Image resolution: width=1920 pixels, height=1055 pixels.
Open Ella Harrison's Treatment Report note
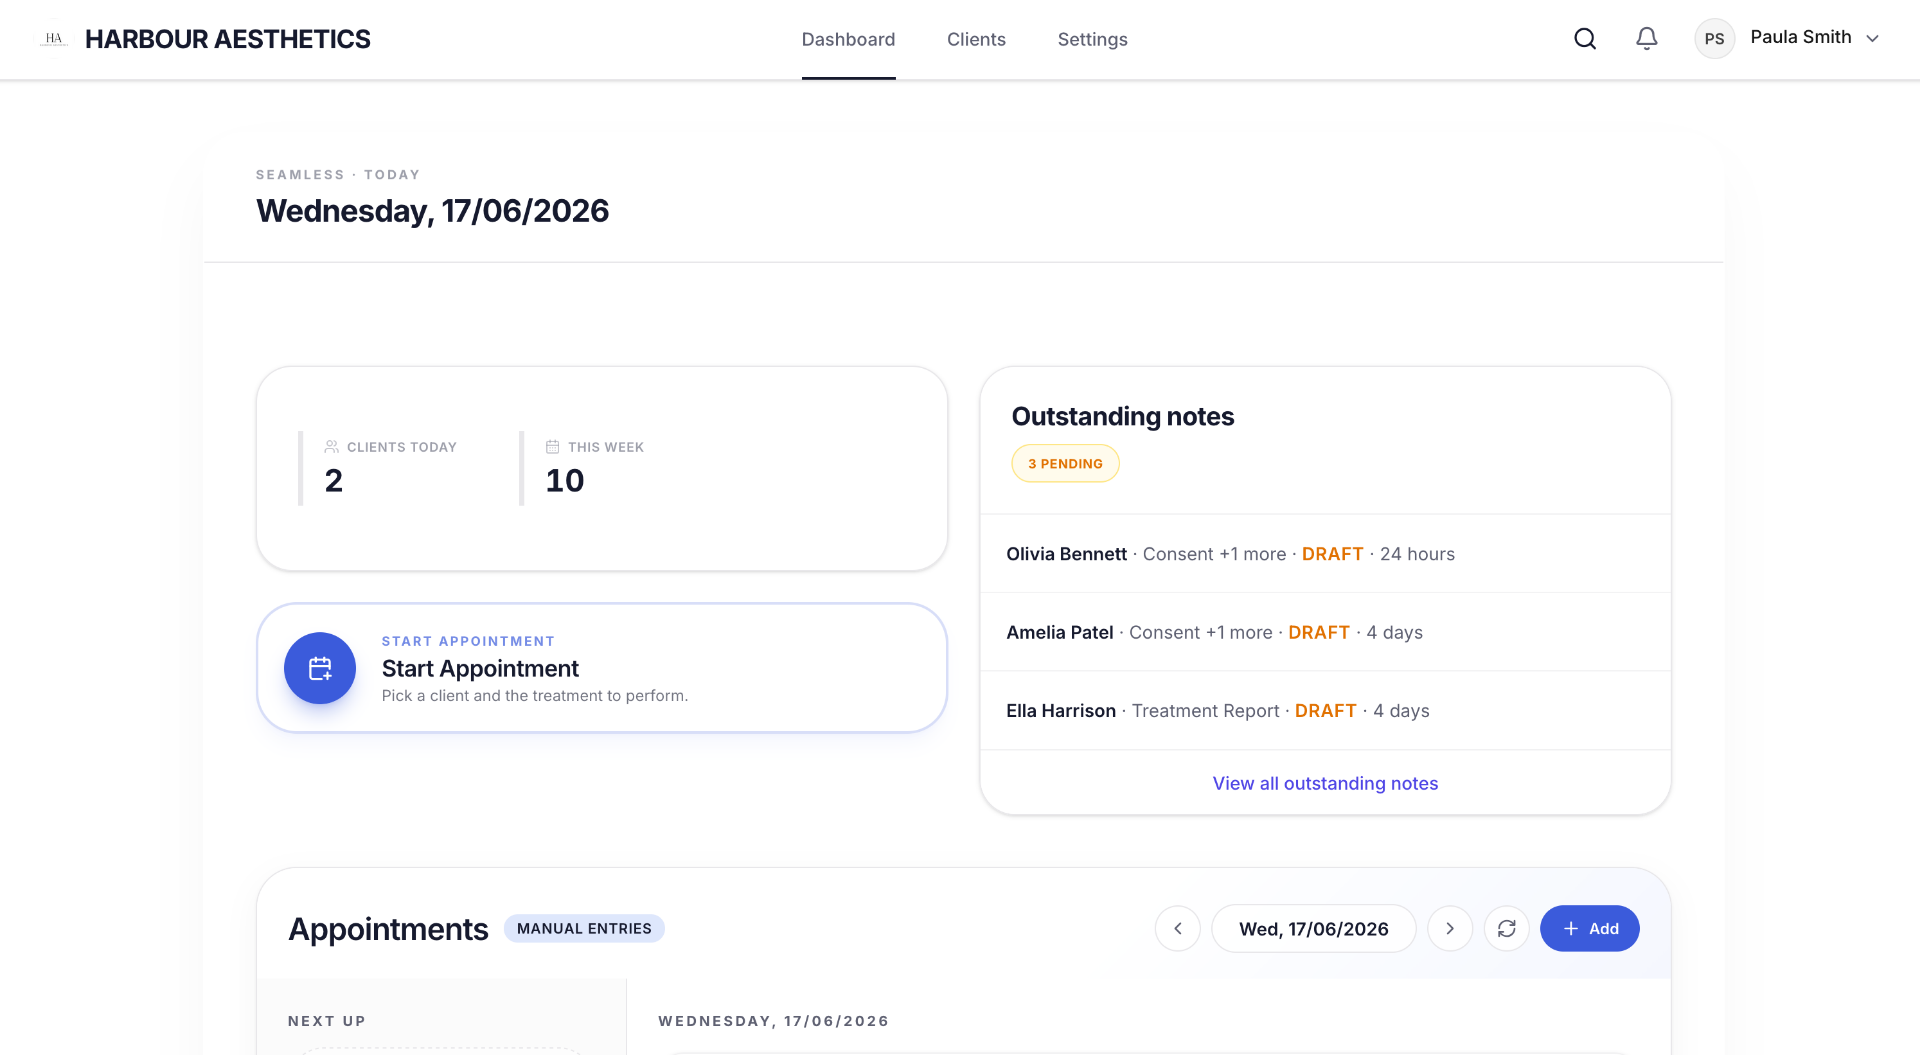click(1325, 710)
